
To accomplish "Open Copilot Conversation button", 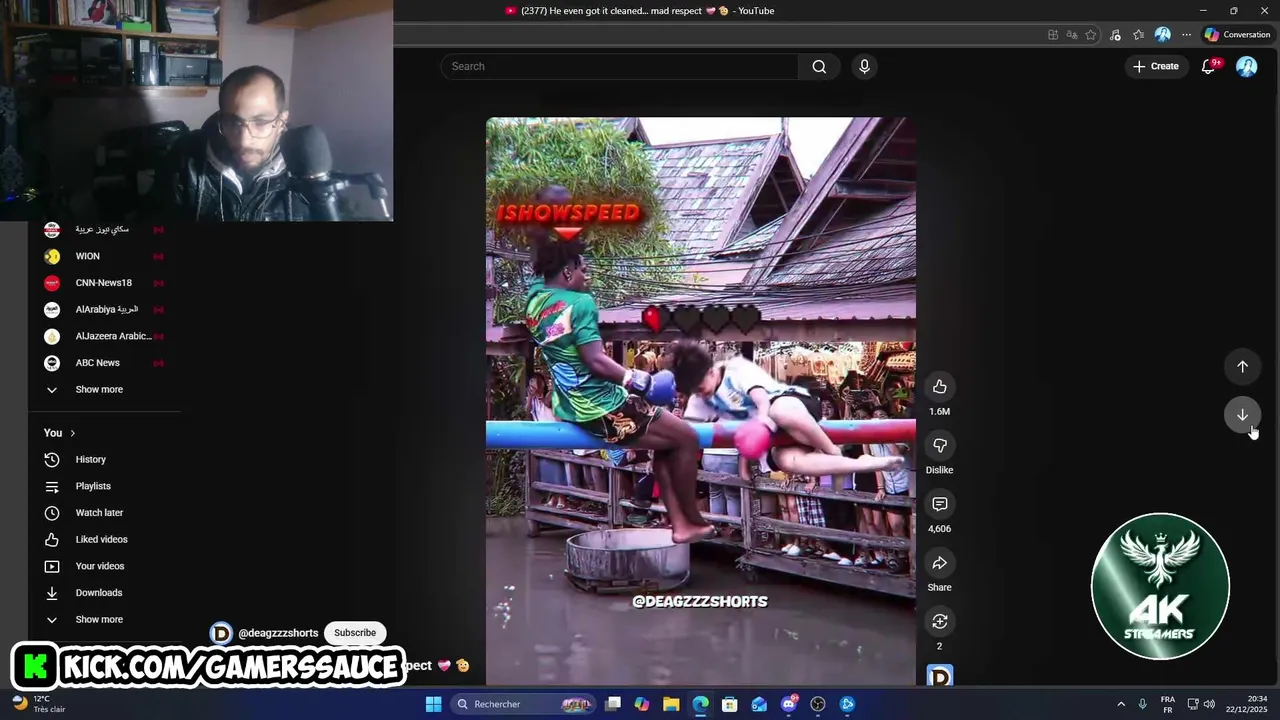I will [x=1237, y=34].
